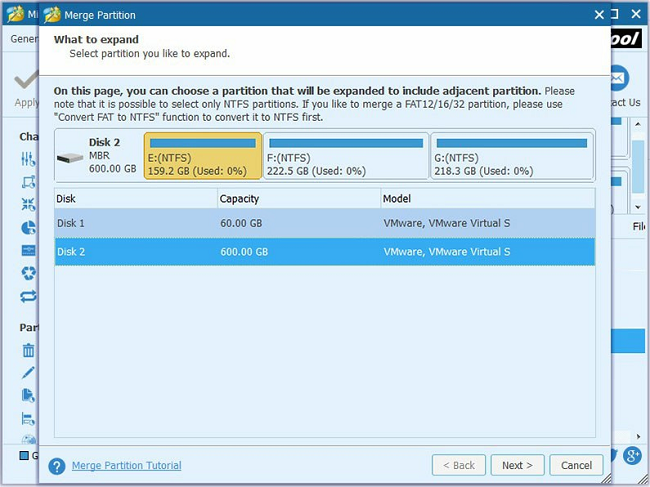The width and height of the screenshot is (650, 487).
Task: Select the E: NTFS partition block
Action: click(x=203, y=156)
